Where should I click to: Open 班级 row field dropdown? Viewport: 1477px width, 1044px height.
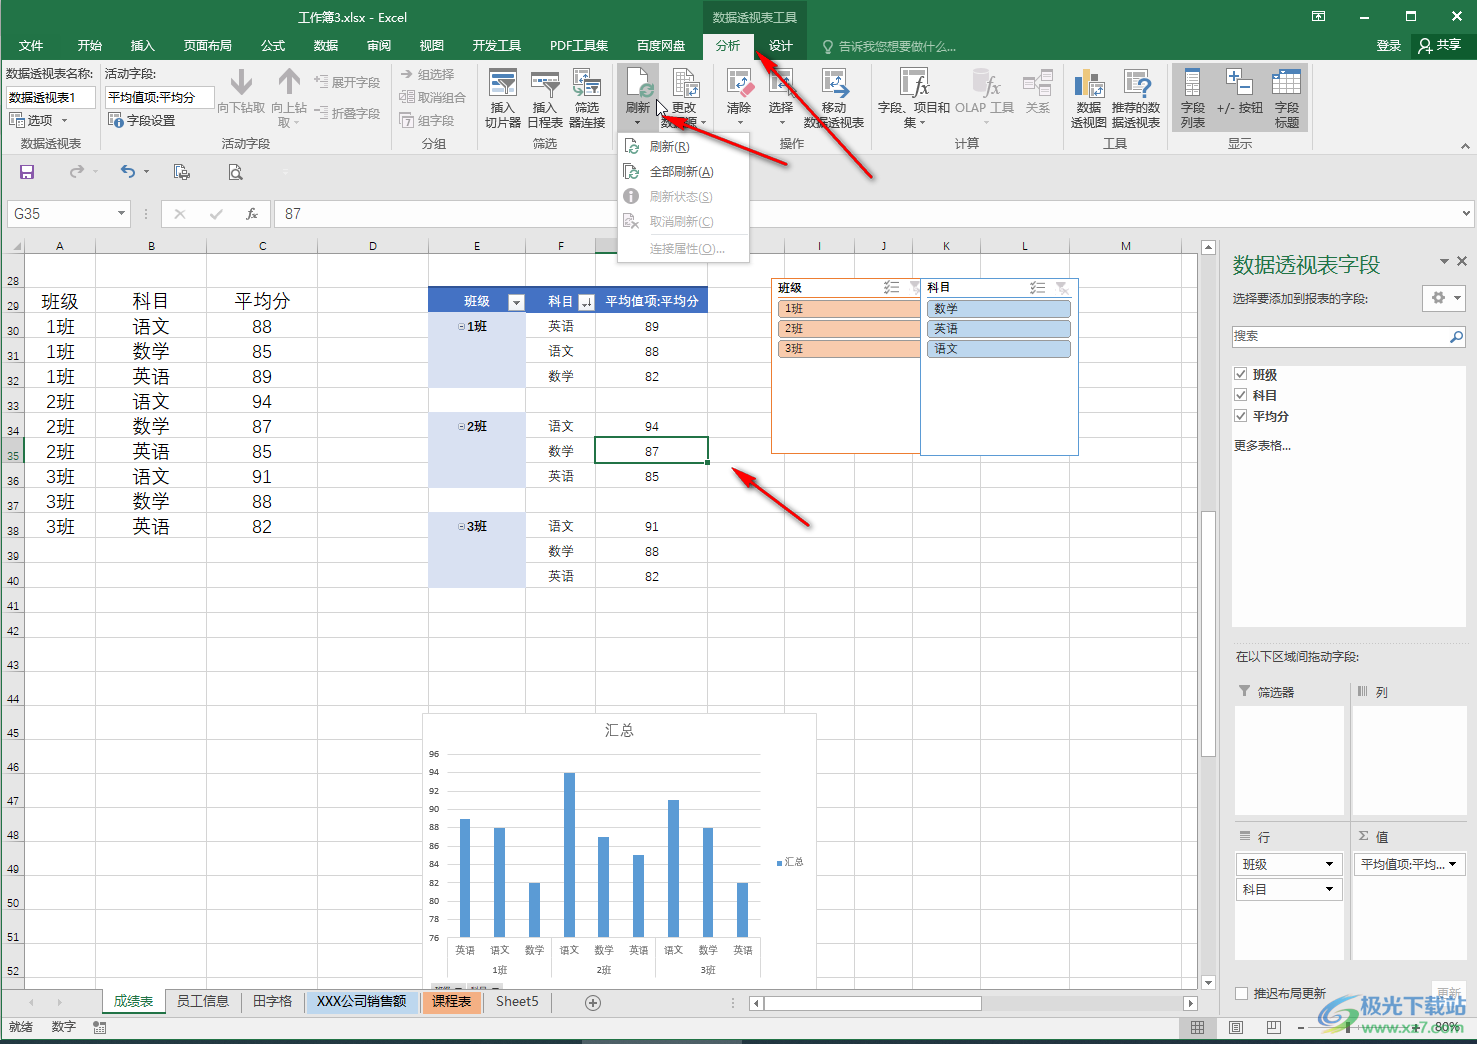click(x=1329, y=864)
